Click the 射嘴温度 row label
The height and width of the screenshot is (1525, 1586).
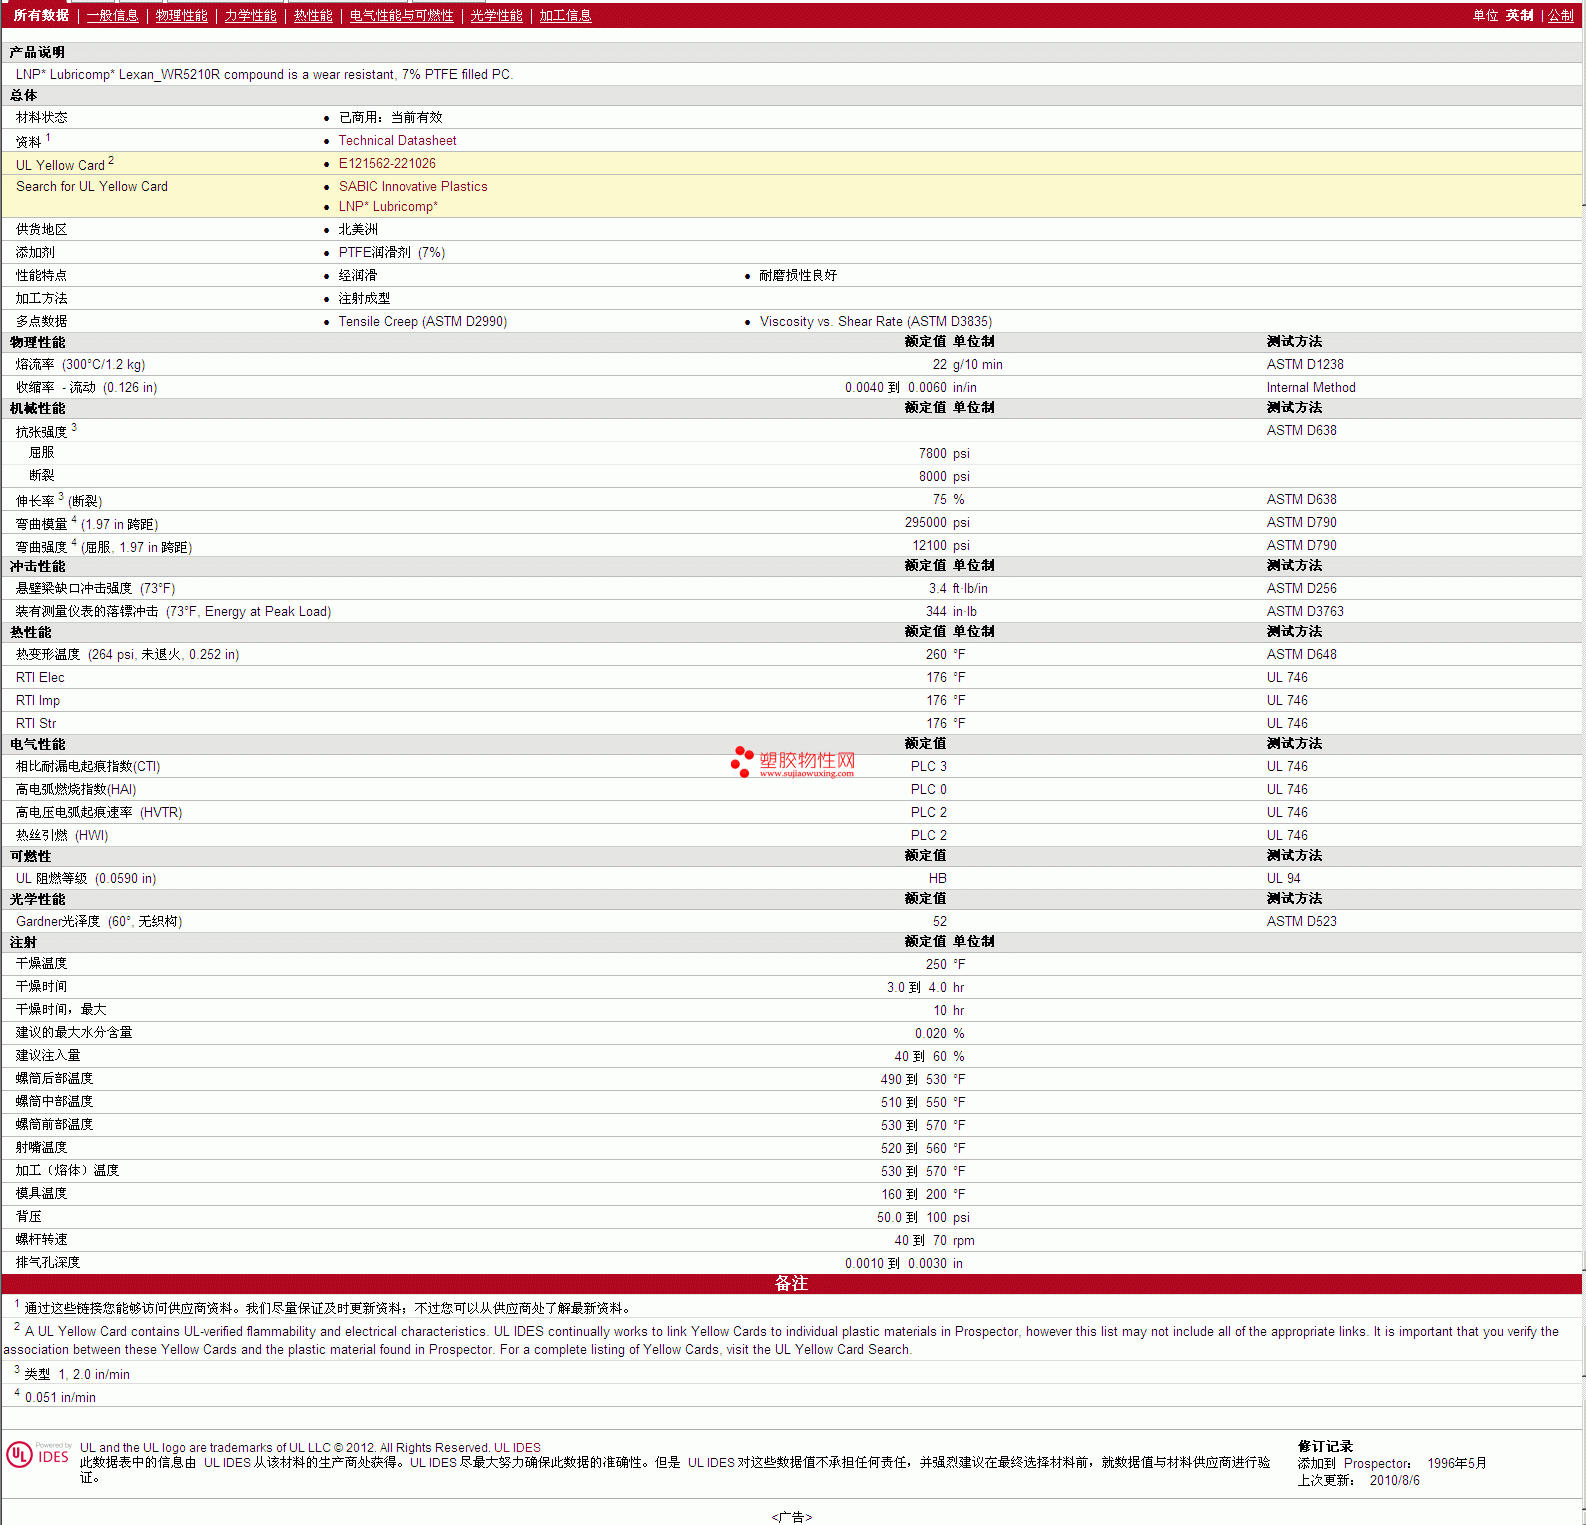(x=41, y=1148)
